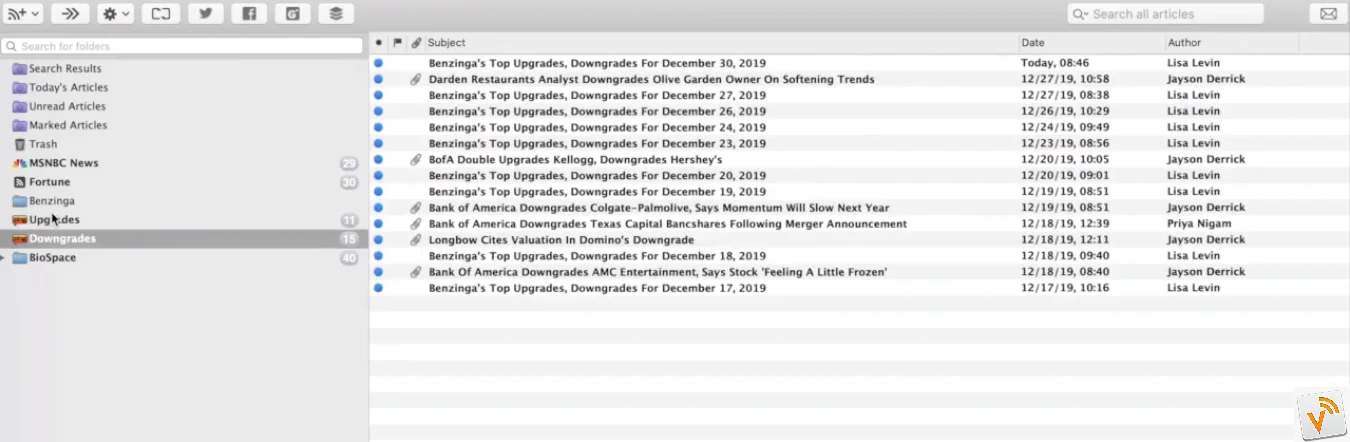Click paperclip icon on AMC Entertainment article
This screenshot has height=442, width=1350.
click(x=416, y=272)
